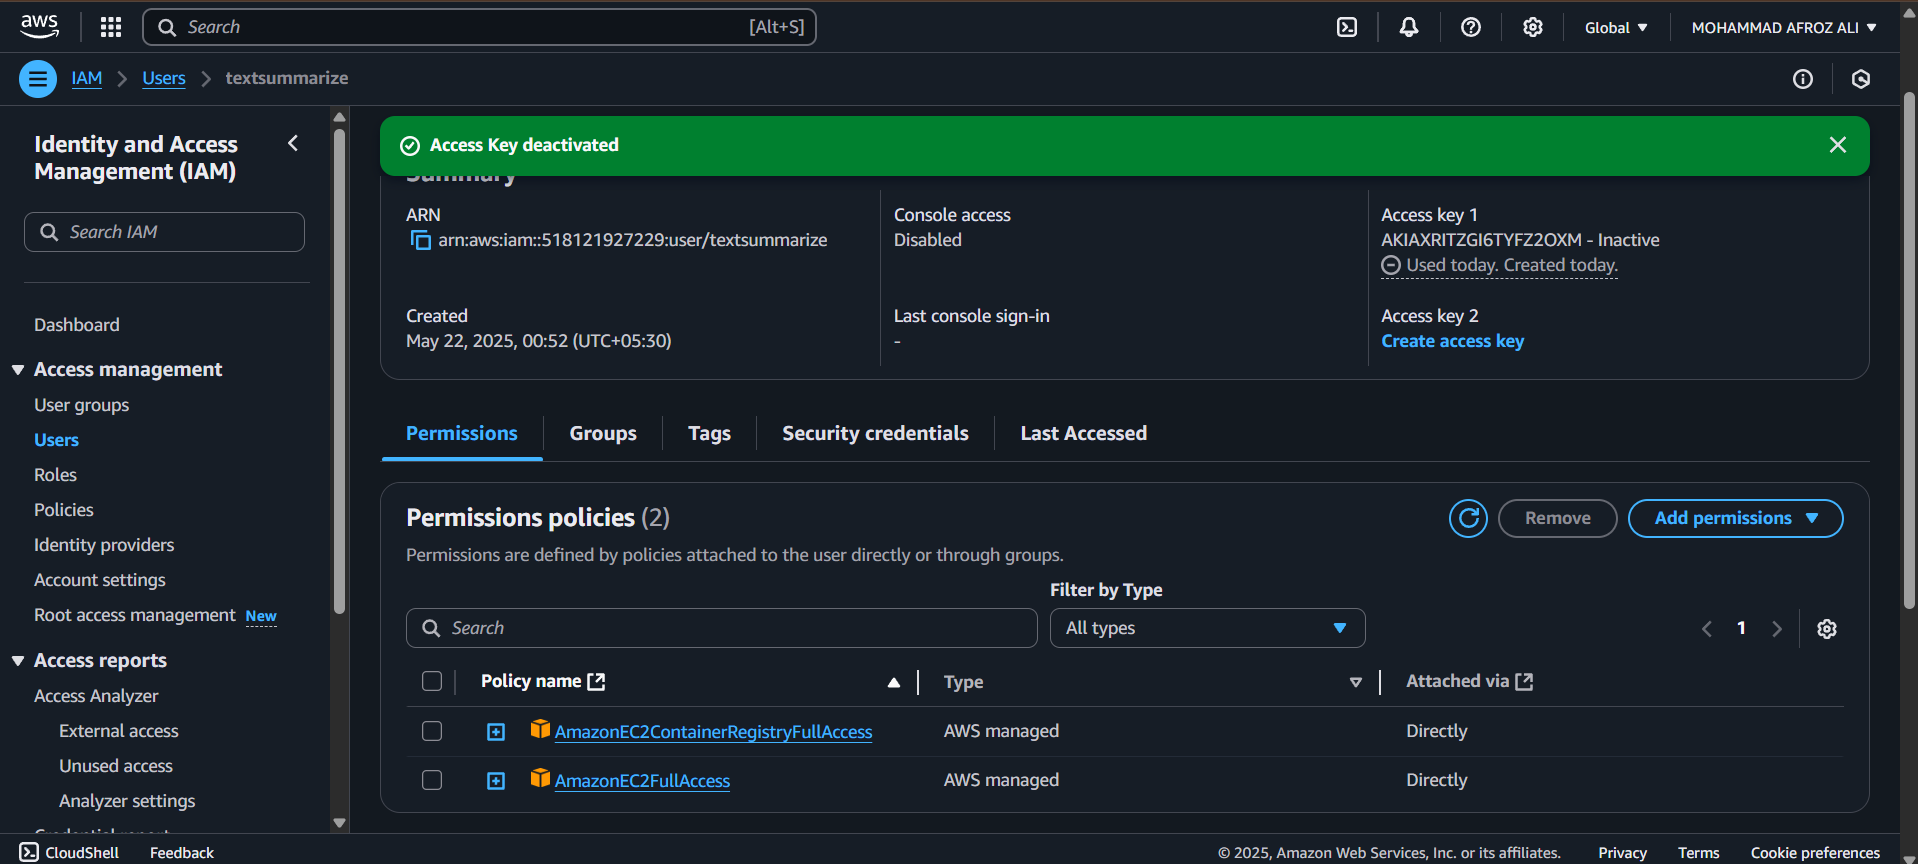
Task: Check the AmazonEC2ContainerRegistryFullAccess policy checkbox
Action: [x=432, y=731]
